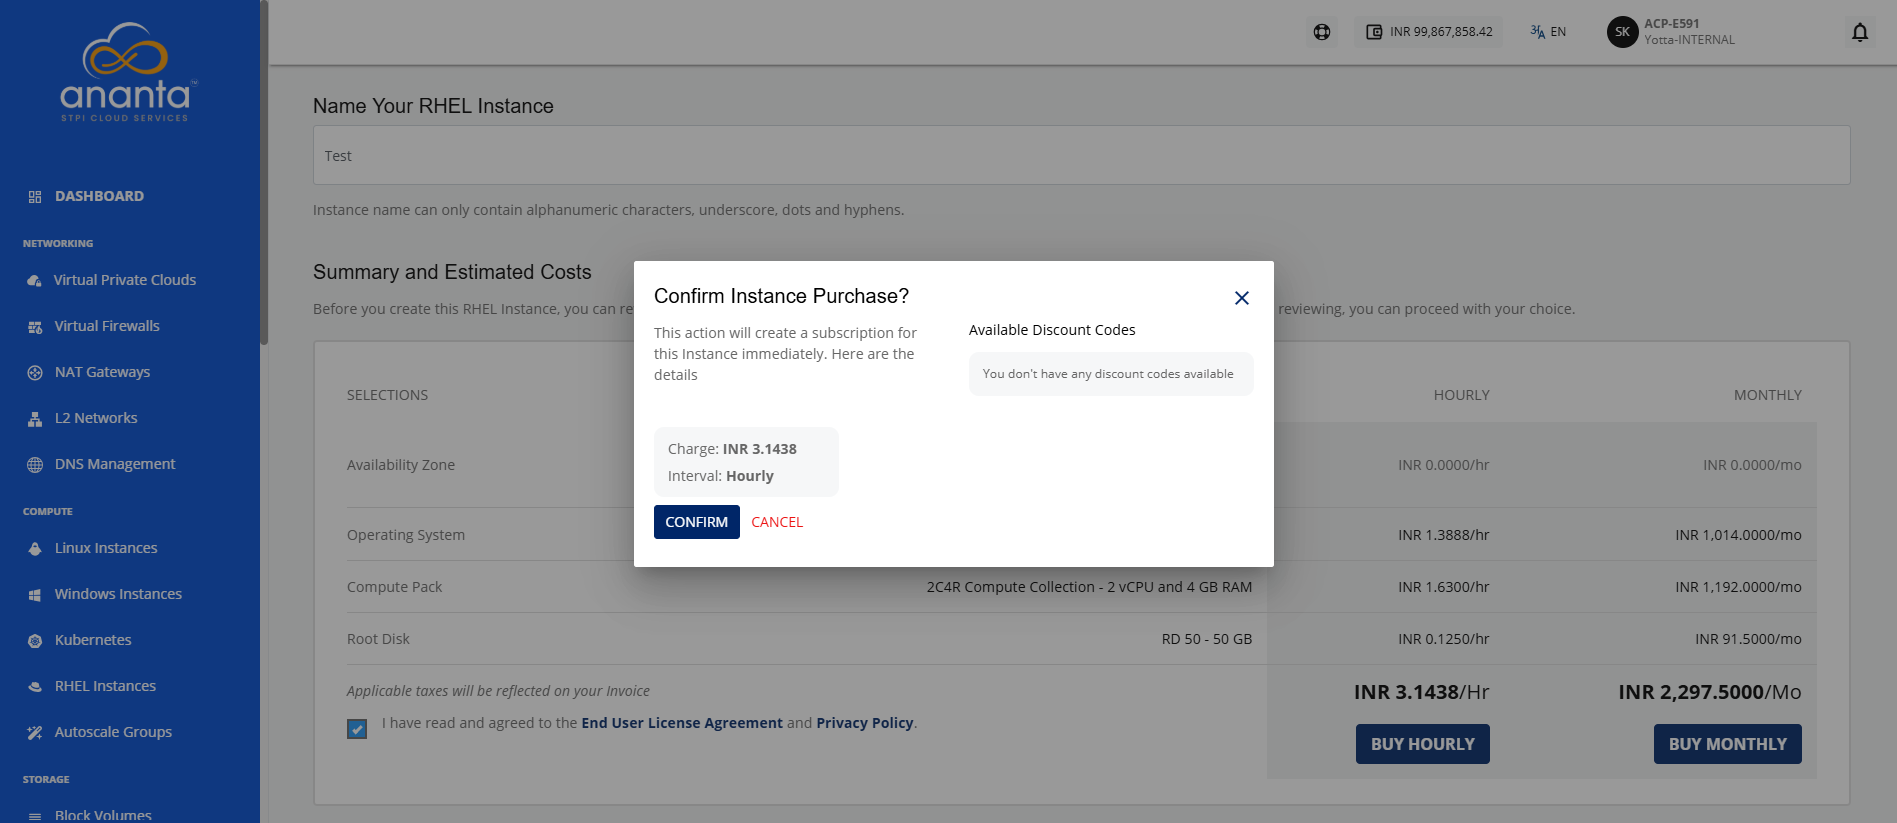
Task: Click the support lifebuoy icon
Action: tap(1322, 32)
